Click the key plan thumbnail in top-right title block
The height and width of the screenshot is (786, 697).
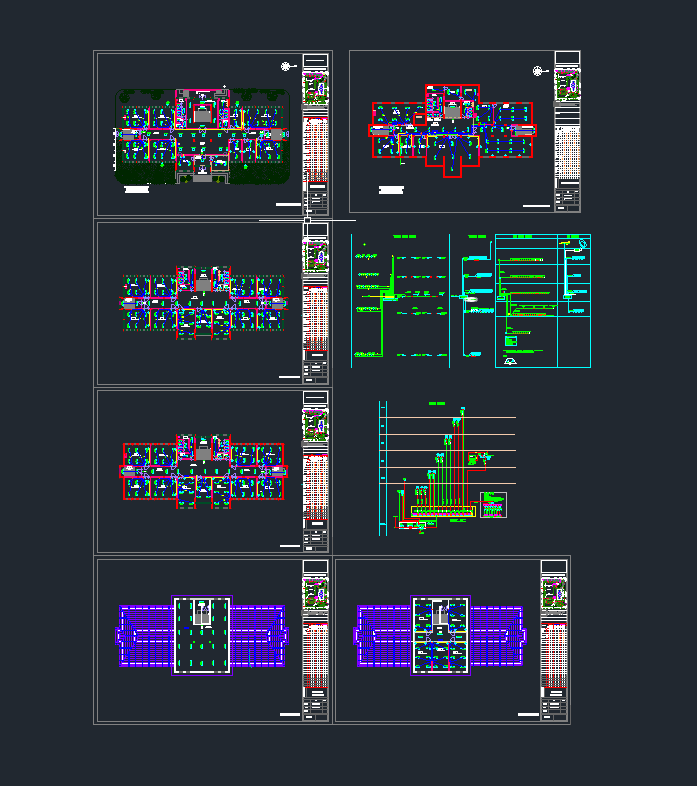567,84
